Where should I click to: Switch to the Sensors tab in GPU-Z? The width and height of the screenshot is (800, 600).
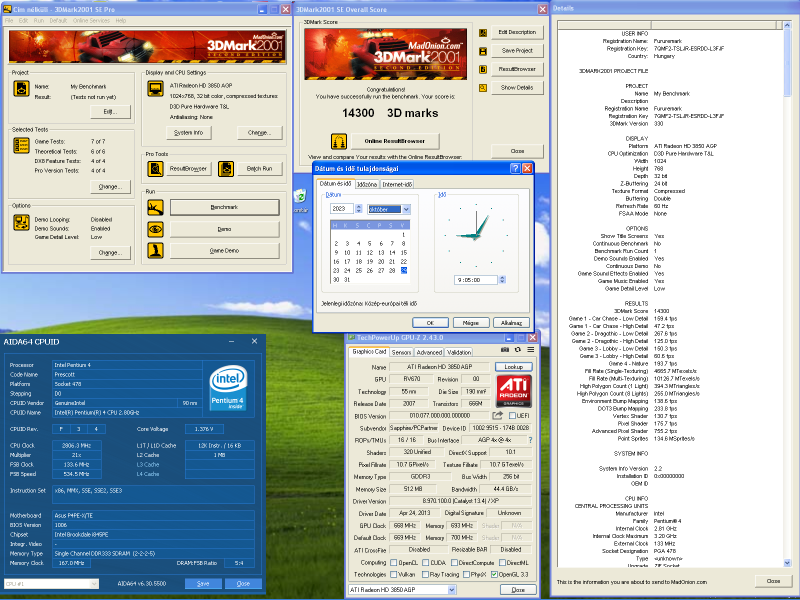click(401, 353)
